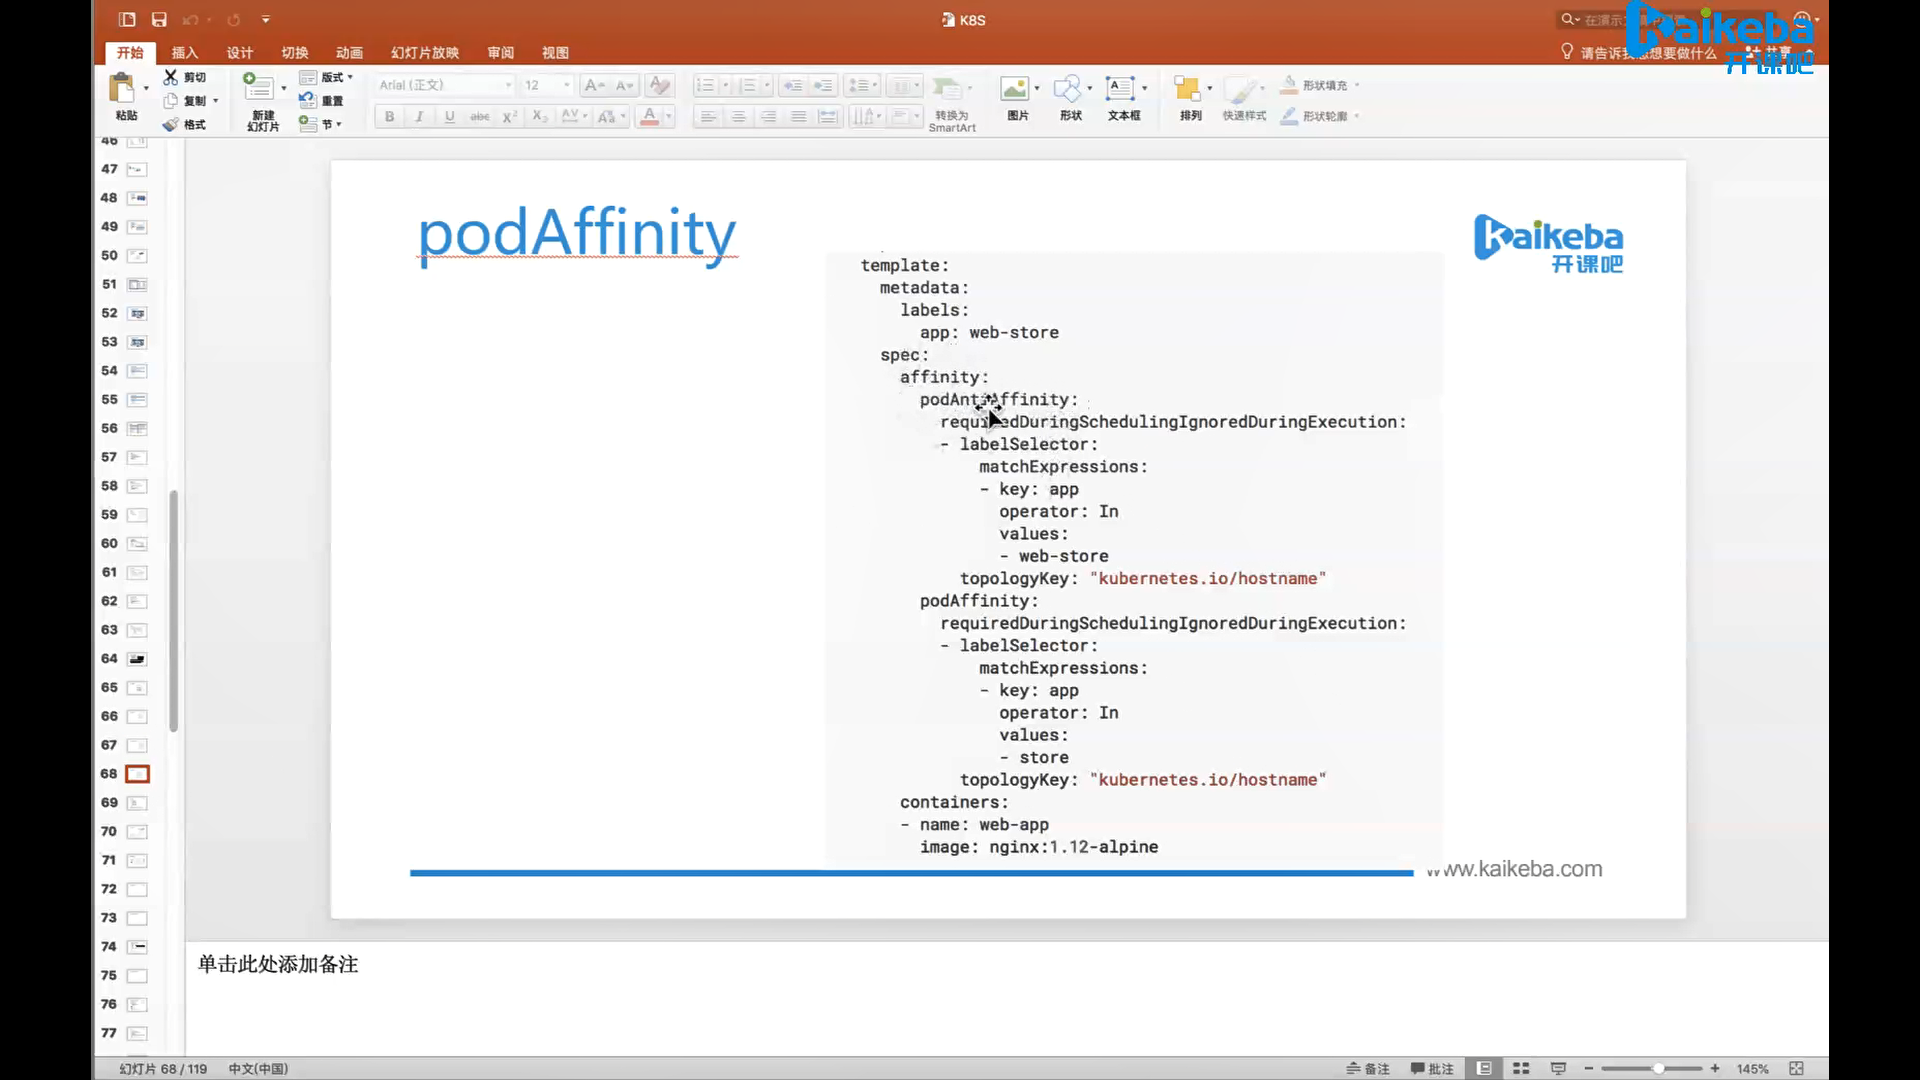1920x1080 pixels.
Task: Switch to slide sorter view
Action: coord(1521,1068)
